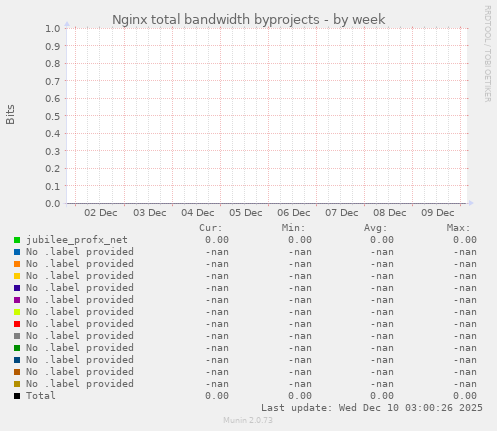Click the green jubilee_profx_net legend swatch
The height and width of the screenshot is (431, 497).
pyautogui.click(x=17, y=240)
